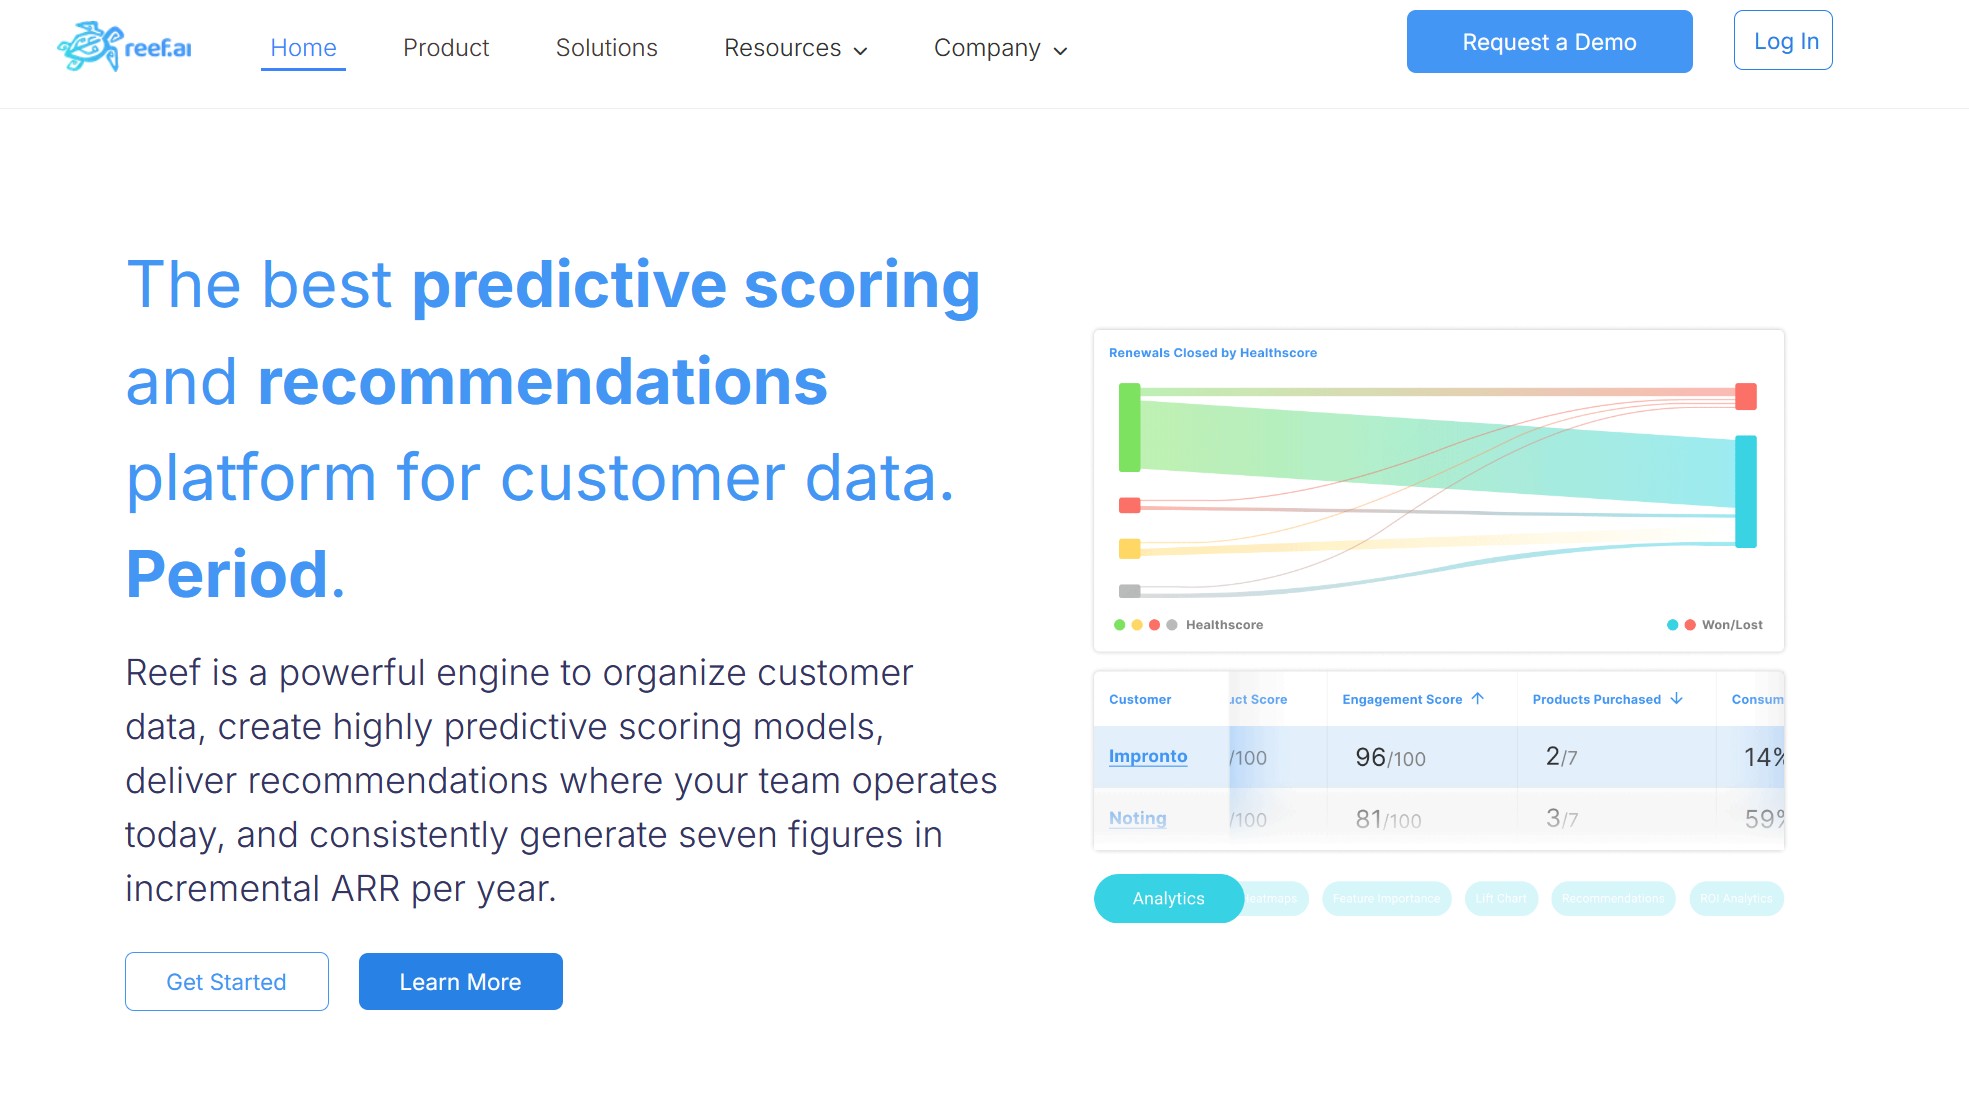The width and height of the screenshot is (1969, 1107).
Task: Click the Engagement Score sort icon
Action: pos(1478,697)
